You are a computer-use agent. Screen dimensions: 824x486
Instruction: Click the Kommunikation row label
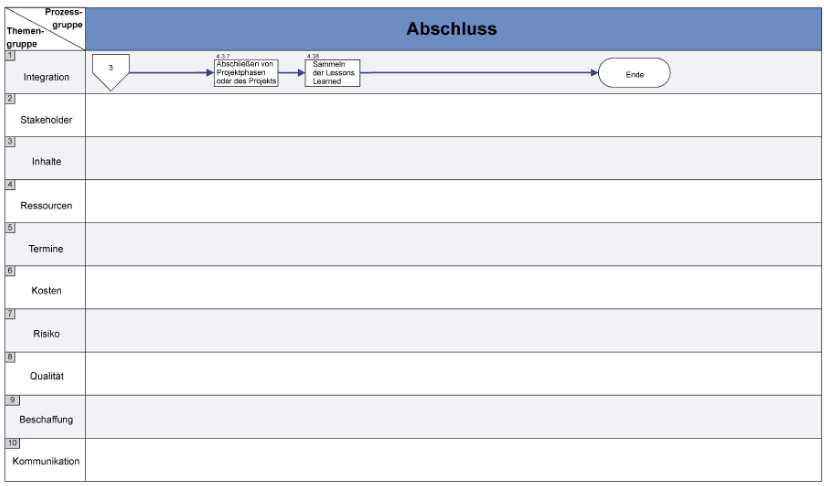46,461
